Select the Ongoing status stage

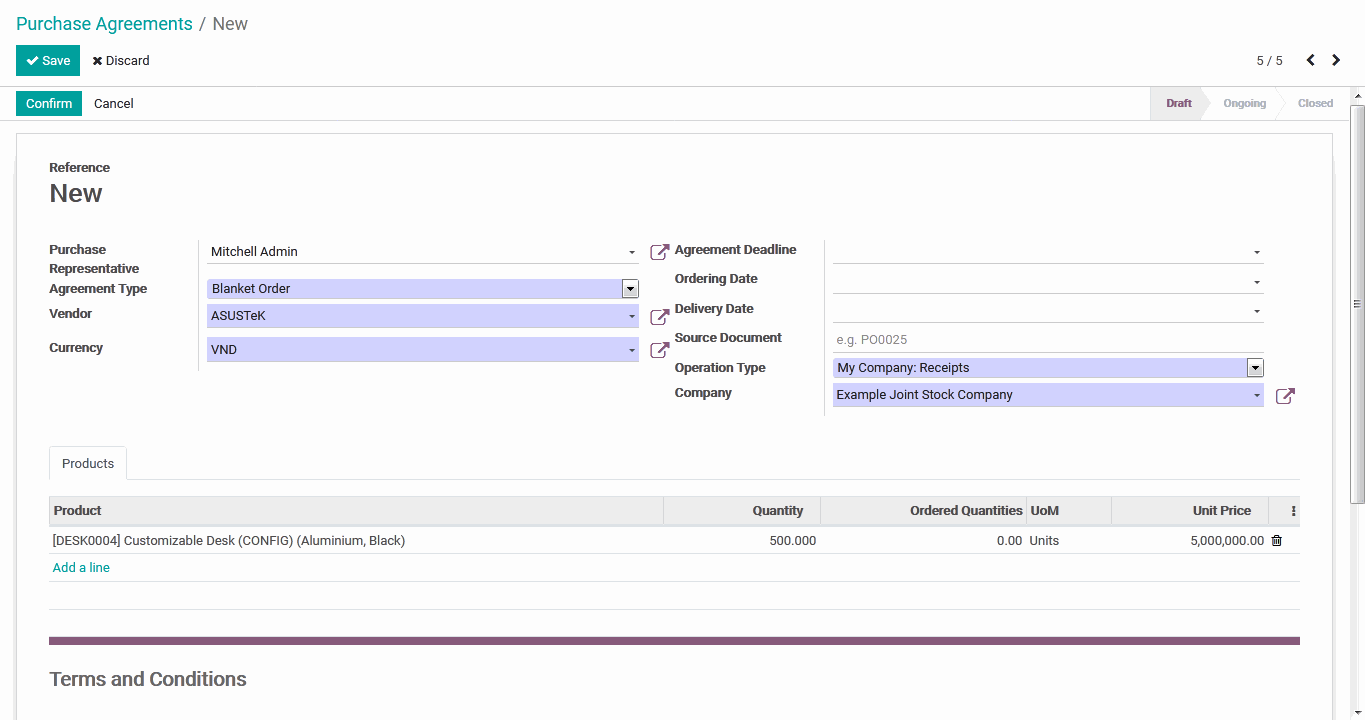pos(1244,104)
